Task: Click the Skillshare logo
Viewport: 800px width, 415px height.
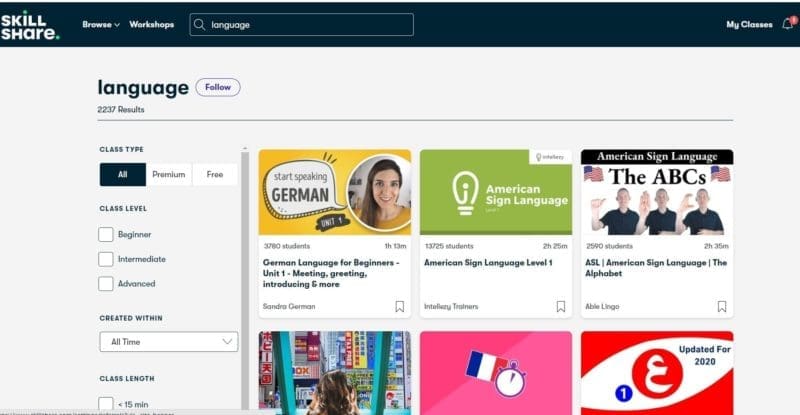Action: click(x=30, y=26)
